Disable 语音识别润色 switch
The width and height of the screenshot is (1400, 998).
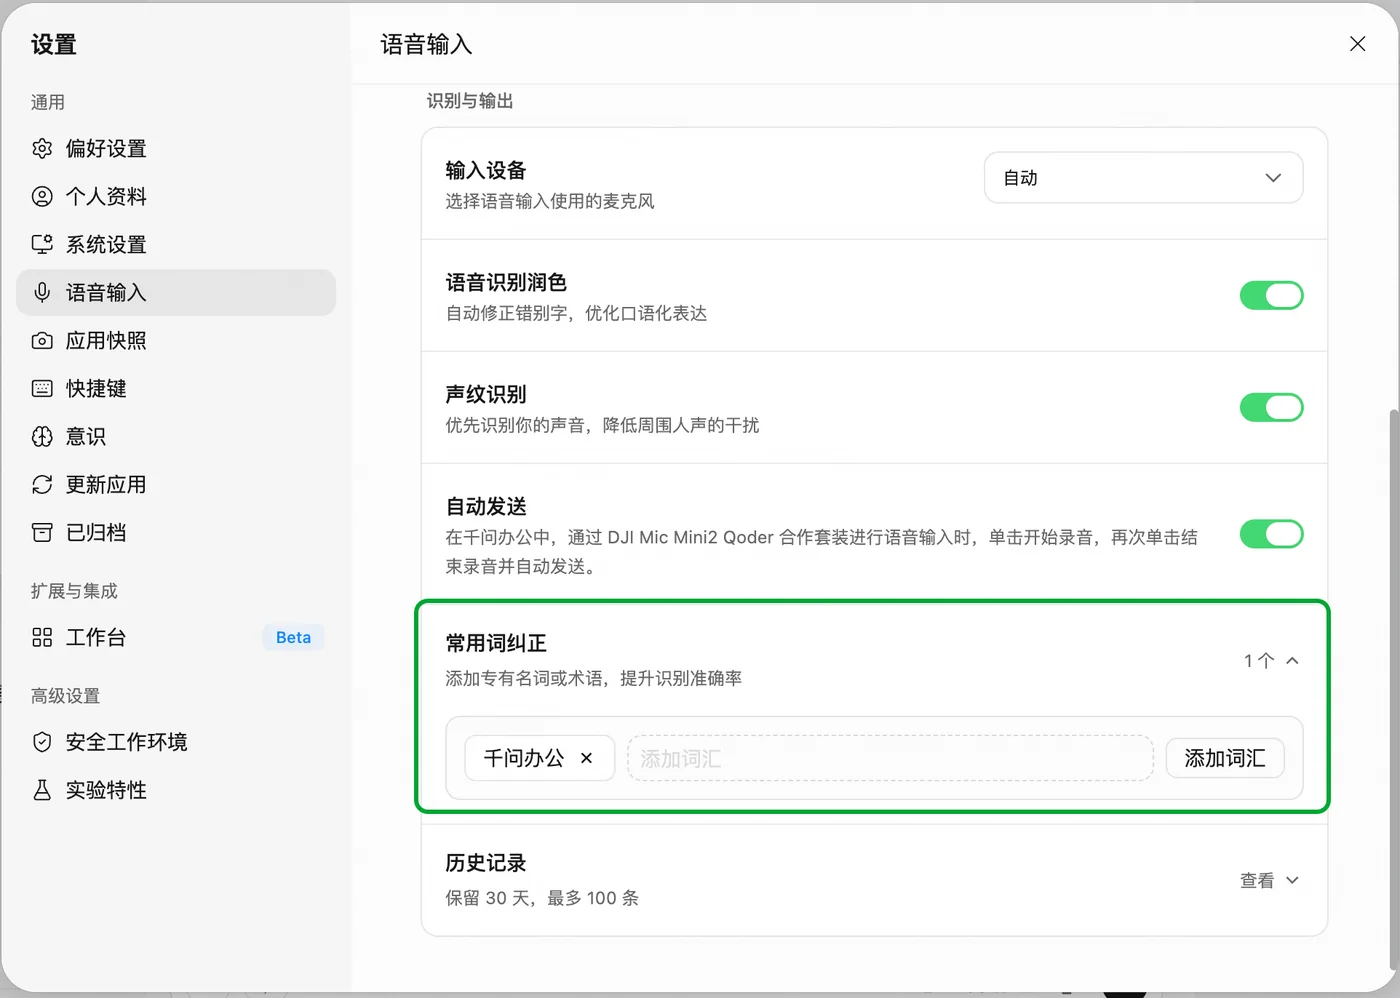(x=1271, y=296)
